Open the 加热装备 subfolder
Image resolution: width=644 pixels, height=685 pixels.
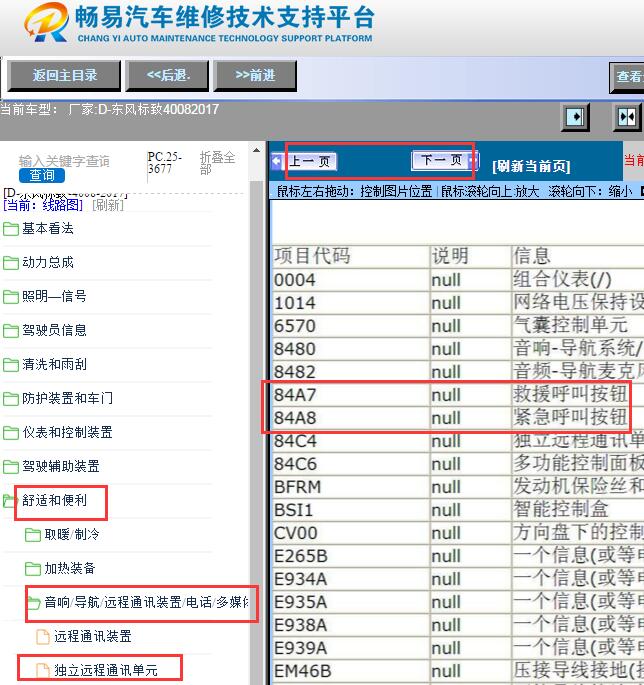[60, 568]
